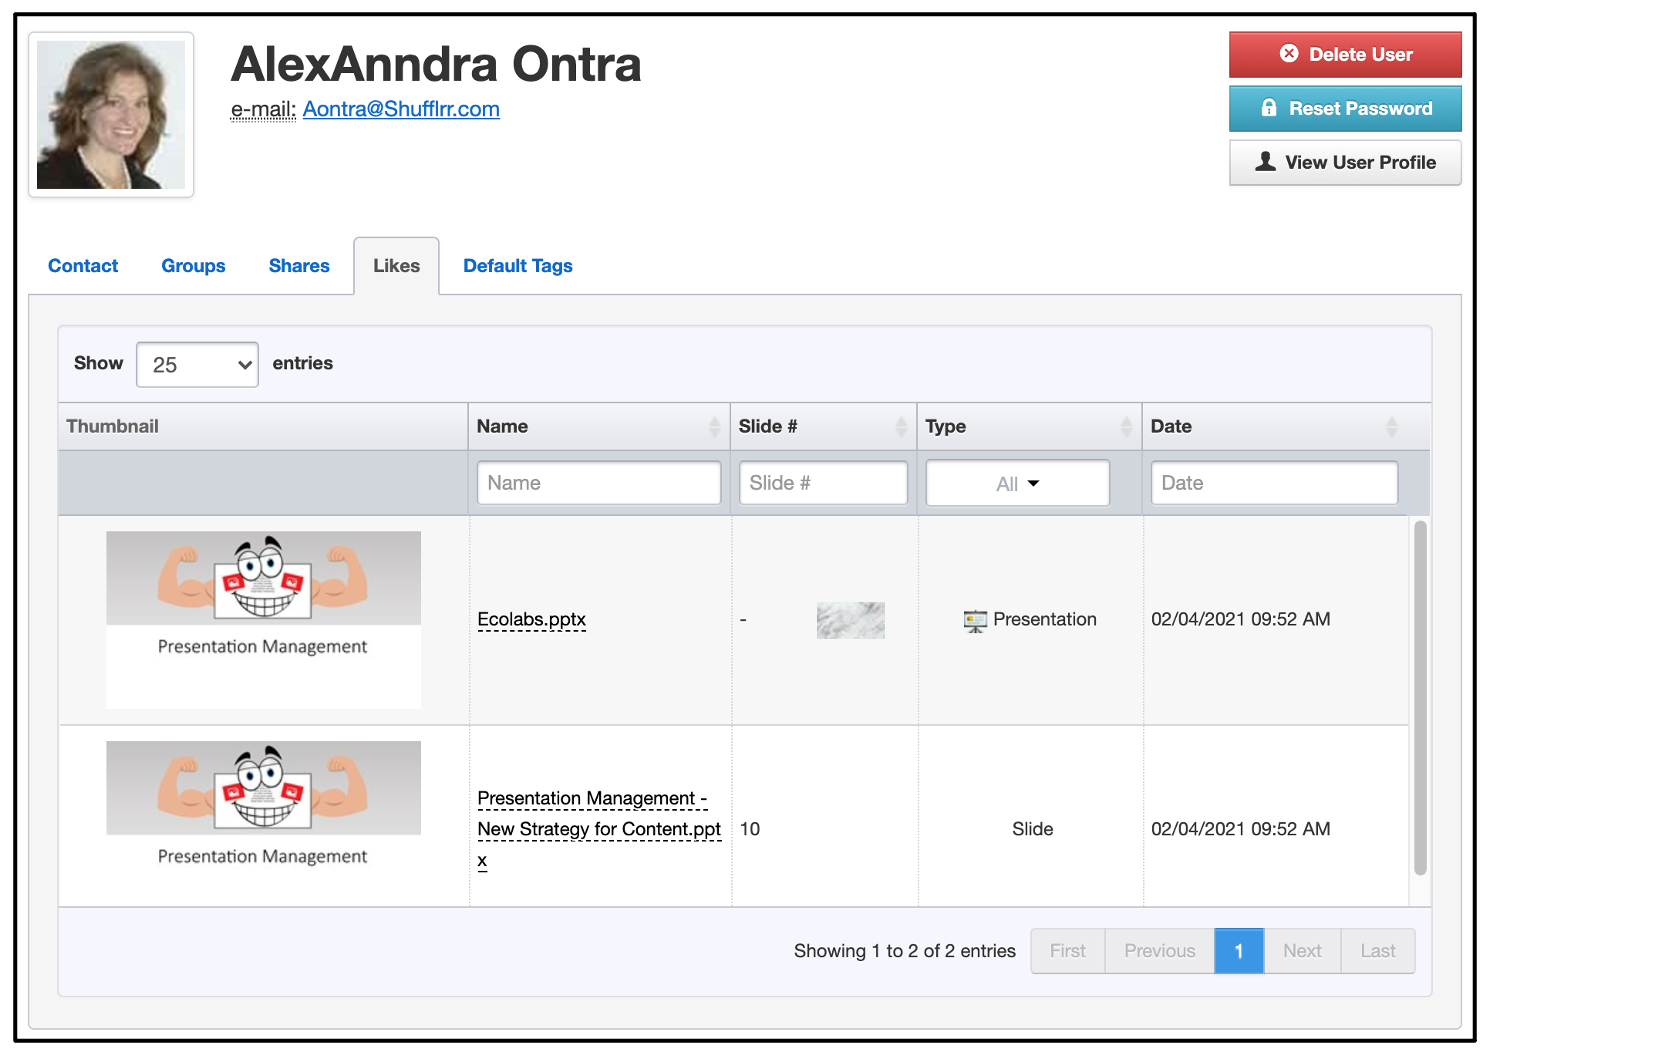This screenshot has height=1050, width=1680.
Task: Open the Groups tab
Action: pyautogui.click(x=193, y=266)
